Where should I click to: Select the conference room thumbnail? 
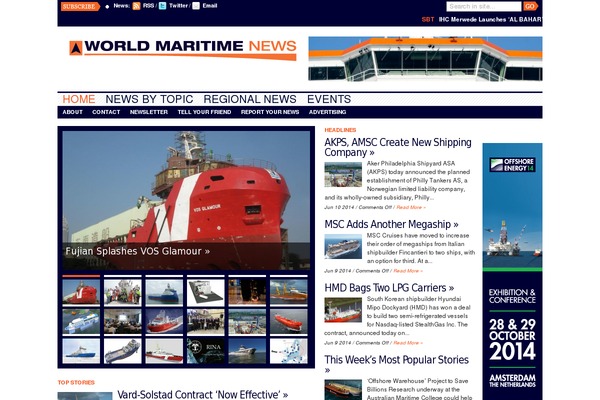coord(122,322)
